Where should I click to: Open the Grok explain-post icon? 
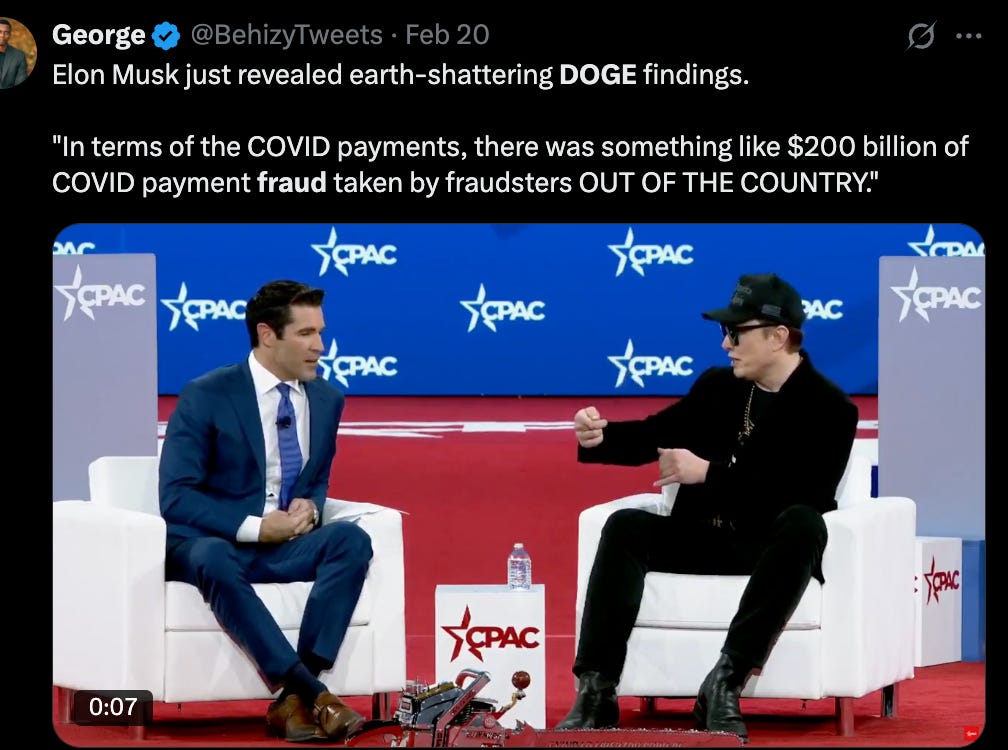click(921, 35)
